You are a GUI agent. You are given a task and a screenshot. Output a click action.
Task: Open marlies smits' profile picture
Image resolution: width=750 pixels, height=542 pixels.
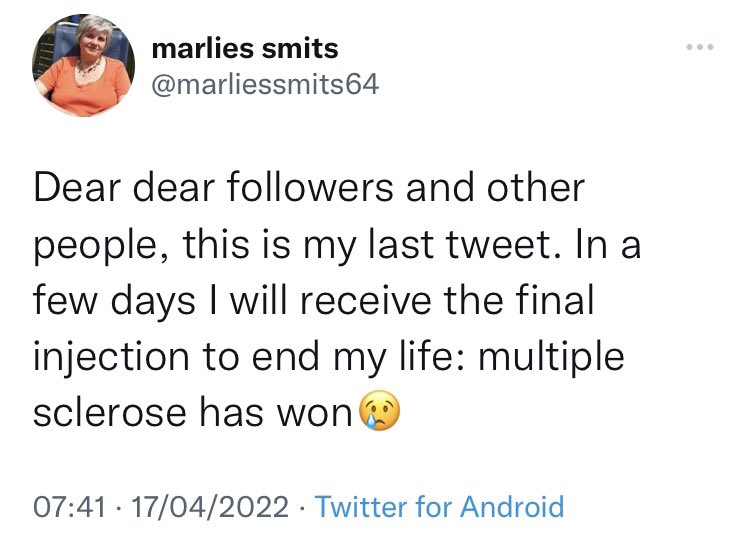click(83, 66)
